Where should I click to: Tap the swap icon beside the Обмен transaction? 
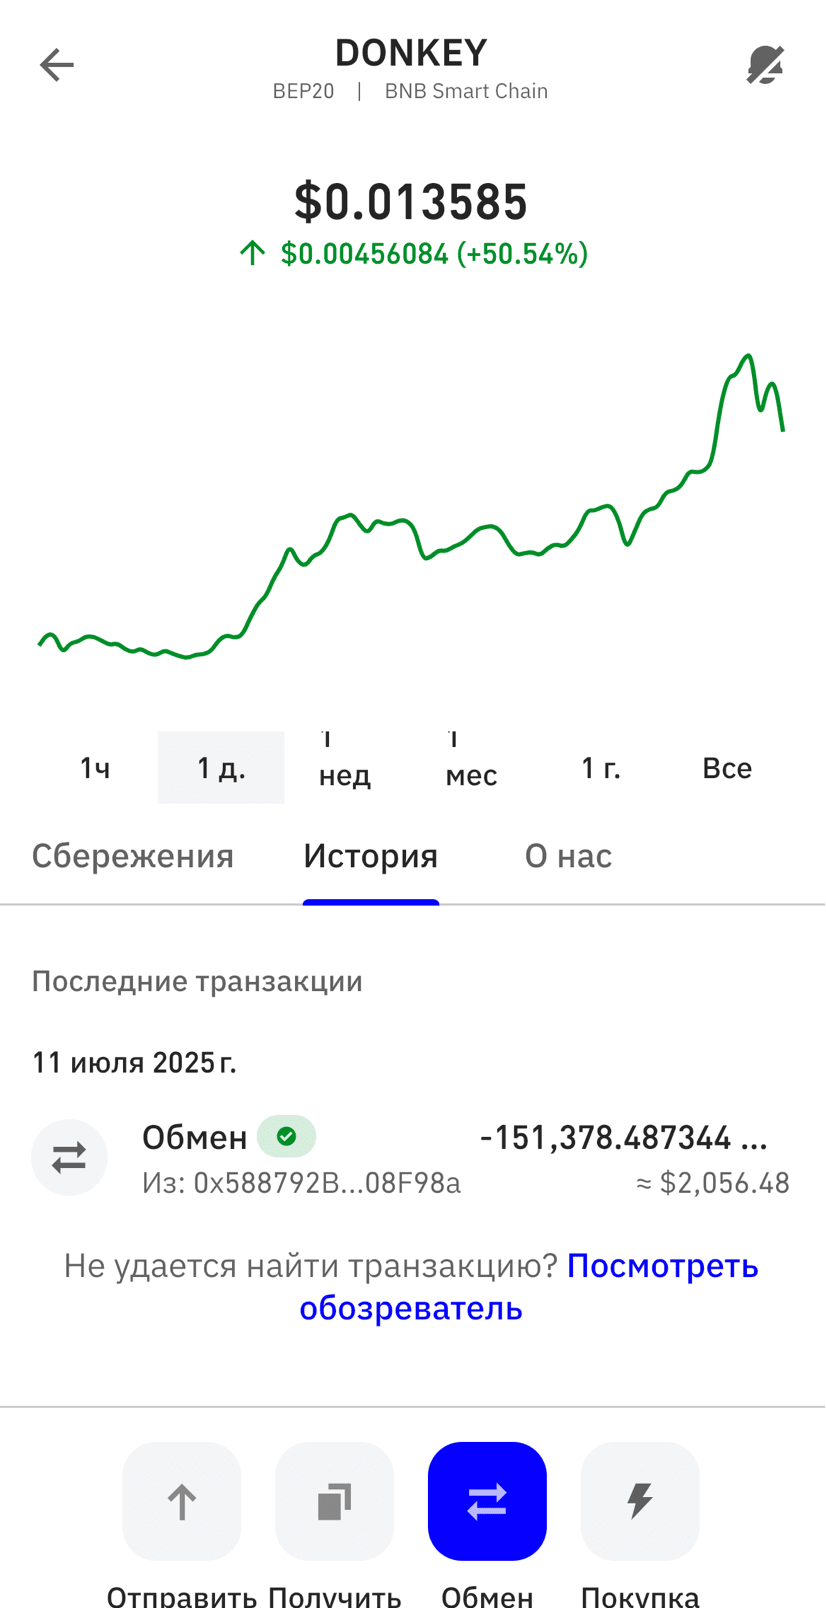coord(69,1158)
